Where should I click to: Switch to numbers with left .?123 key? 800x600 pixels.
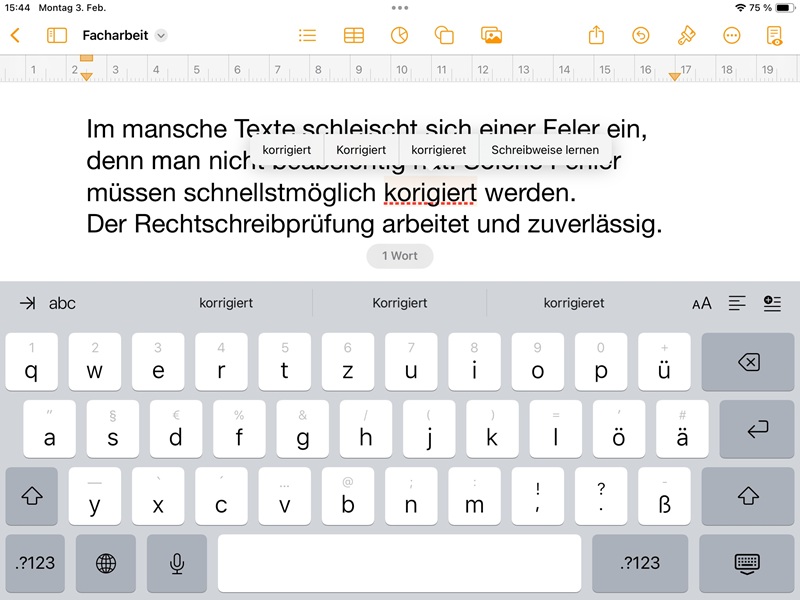35,563
